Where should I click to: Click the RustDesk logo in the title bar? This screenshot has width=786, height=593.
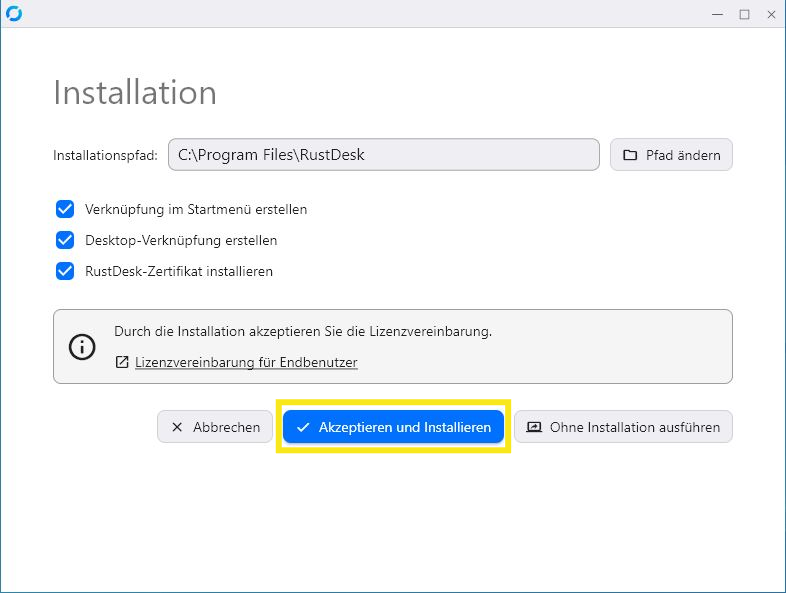pyautogui.click(x=14, y=14)
